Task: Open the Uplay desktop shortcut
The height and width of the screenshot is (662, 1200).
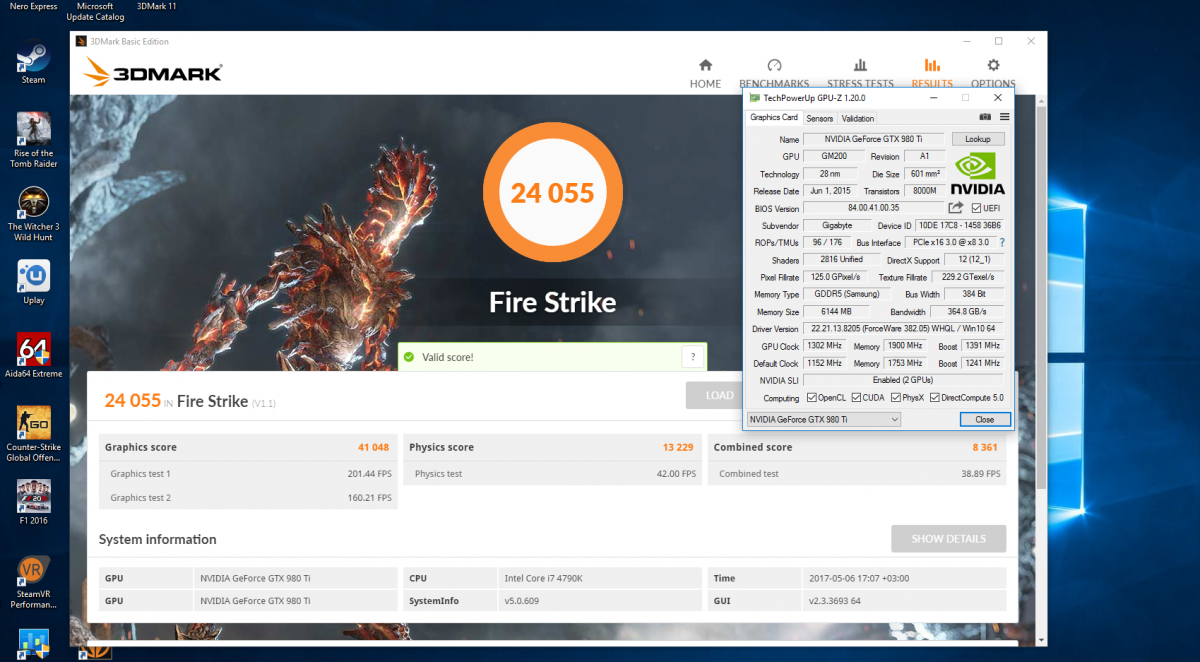Action: [x=33, y=282]
